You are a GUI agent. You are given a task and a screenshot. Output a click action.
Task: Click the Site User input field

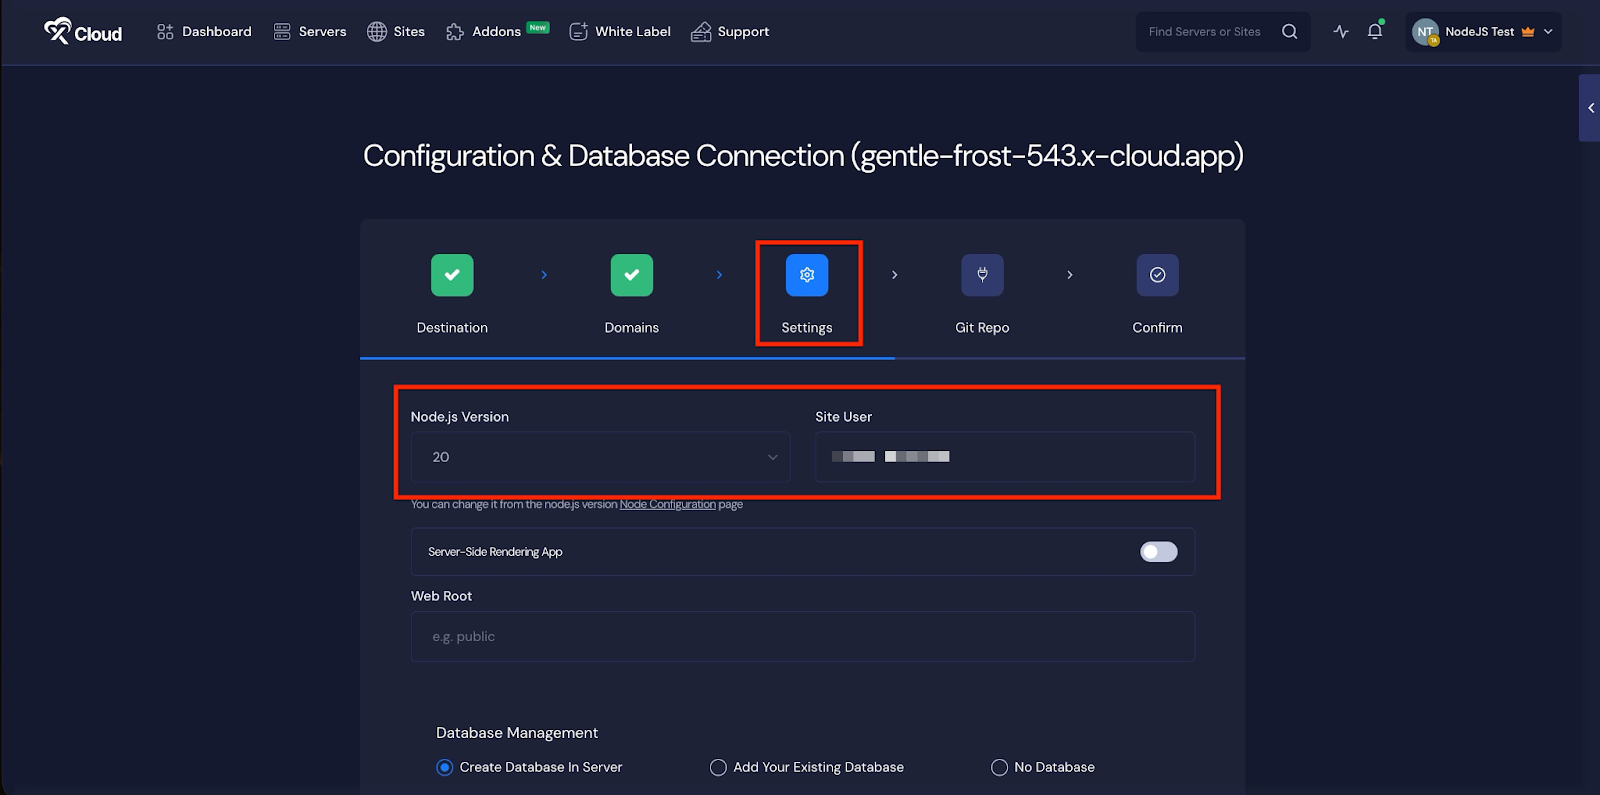1005,457
